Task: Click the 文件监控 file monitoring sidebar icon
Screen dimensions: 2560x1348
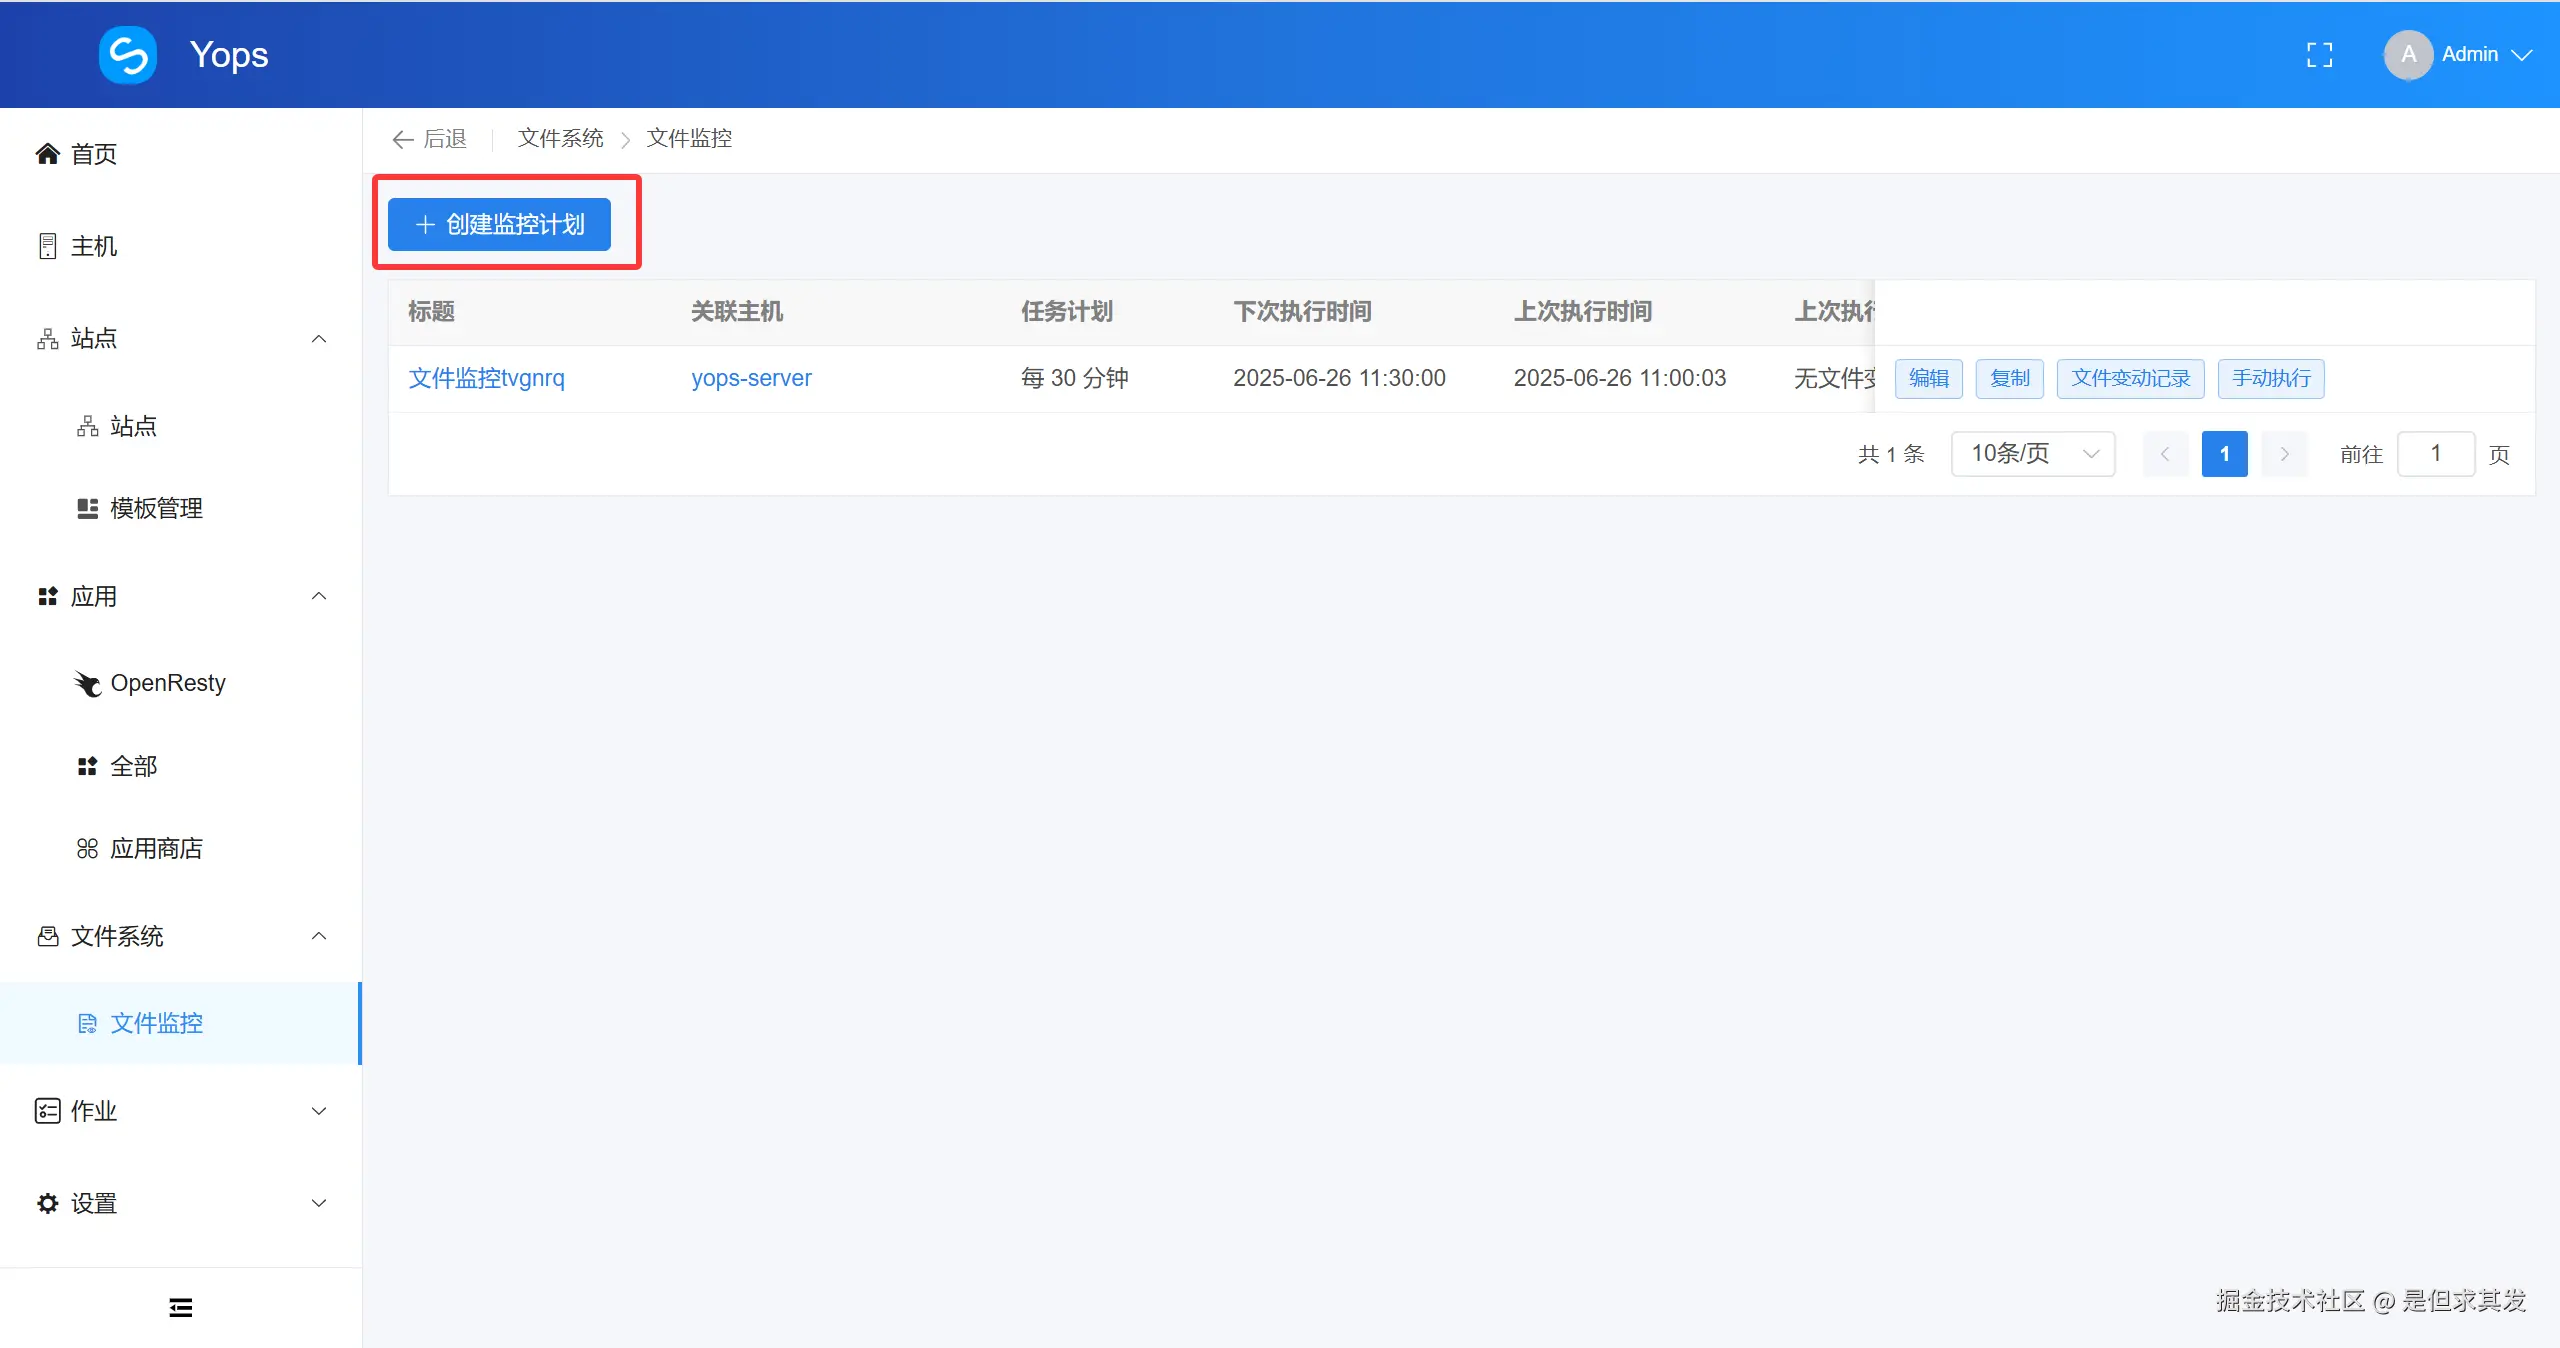Action: [88, 1023]
